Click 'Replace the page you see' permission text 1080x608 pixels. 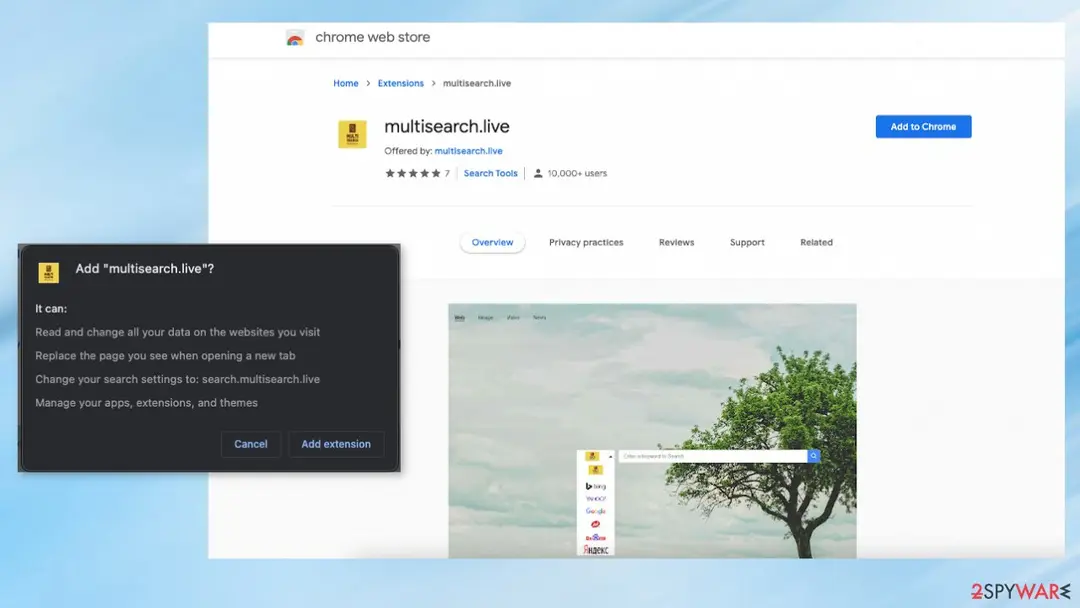165,355
